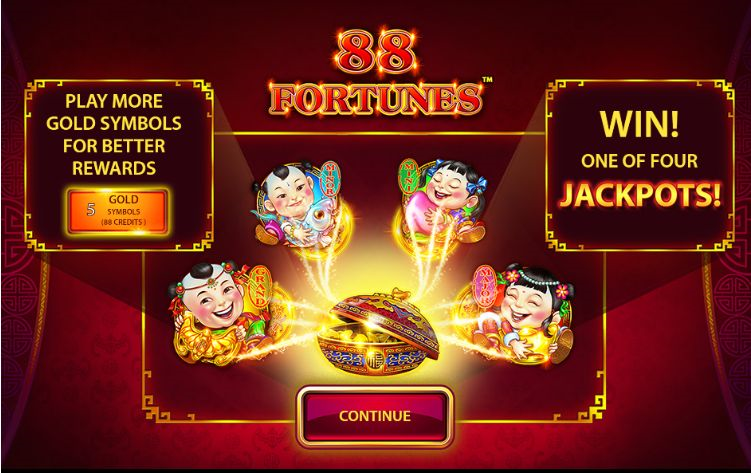Tap the green MINI label tag
This screenshot has width=751, height=473.
(409, 176)
